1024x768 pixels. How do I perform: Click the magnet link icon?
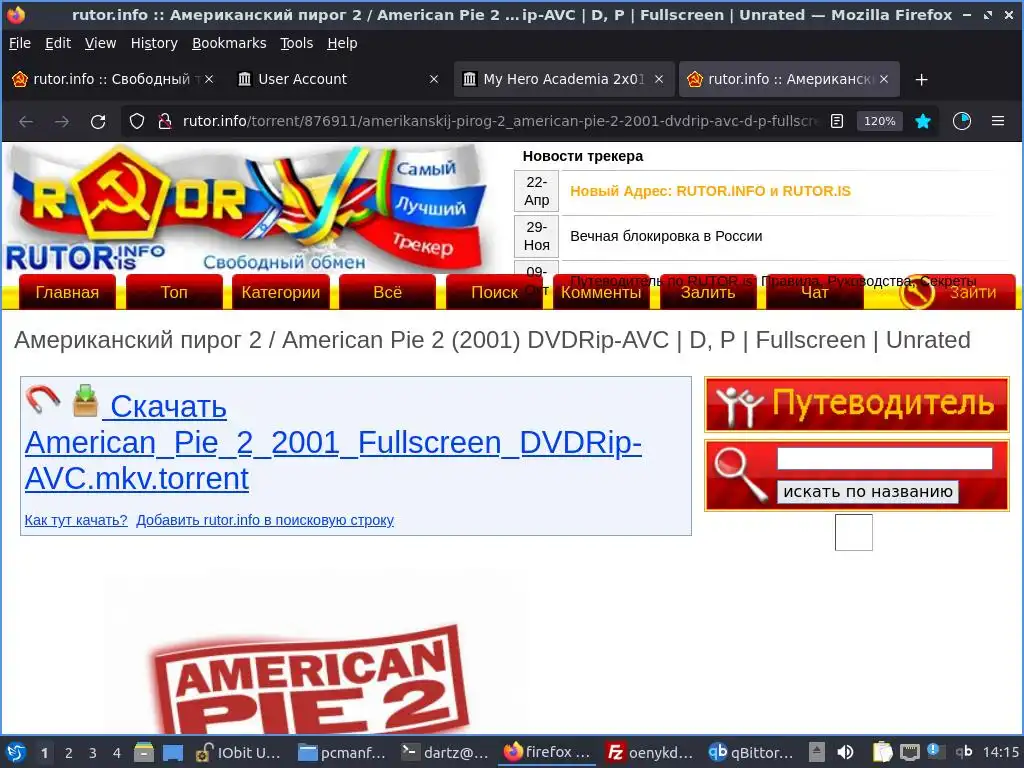42,399
